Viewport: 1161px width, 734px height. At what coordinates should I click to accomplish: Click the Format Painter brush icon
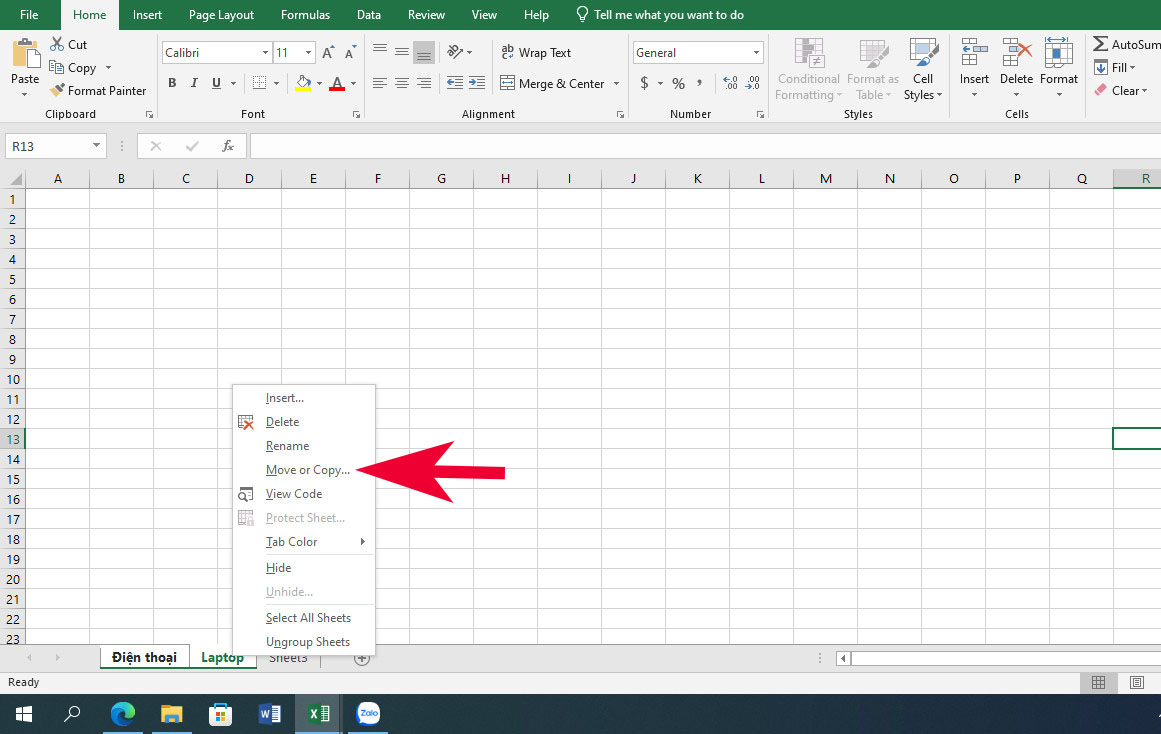tap(57, 91)
